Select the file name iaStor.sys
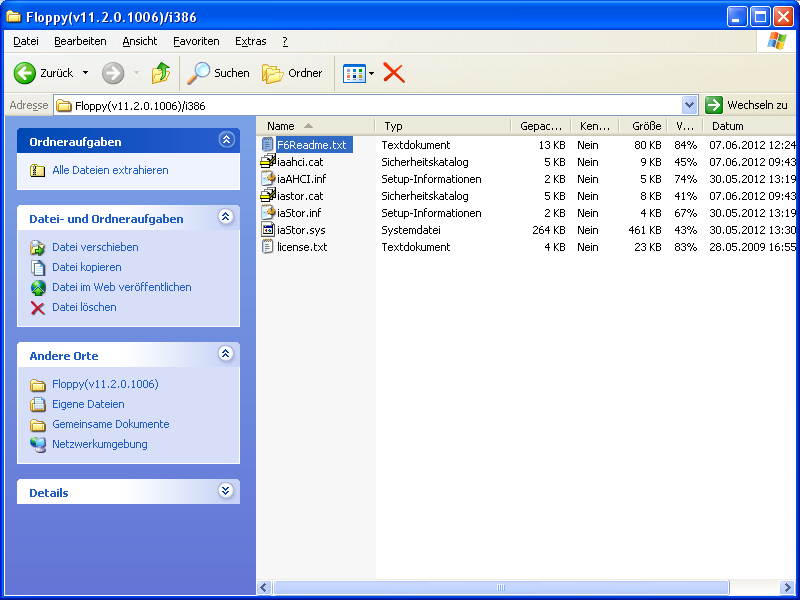 click(x=301, y=230)
